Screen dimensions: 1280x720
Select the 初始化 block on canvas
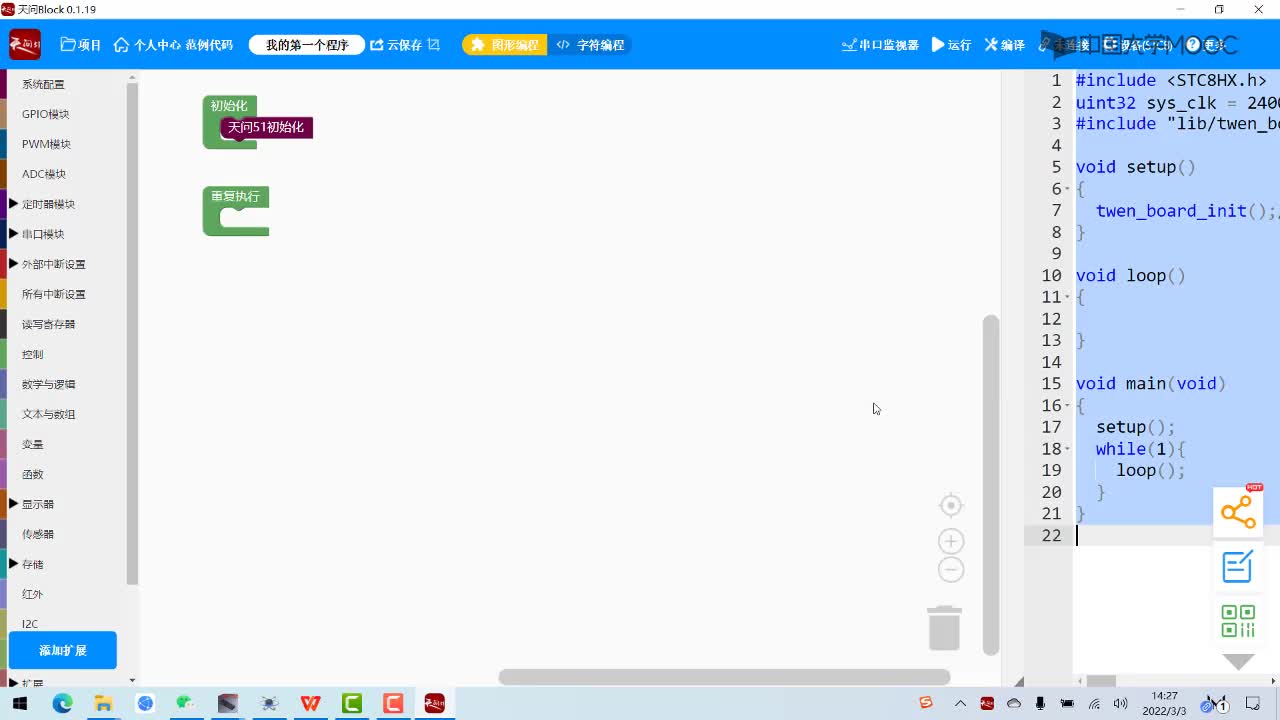[228, 105]
